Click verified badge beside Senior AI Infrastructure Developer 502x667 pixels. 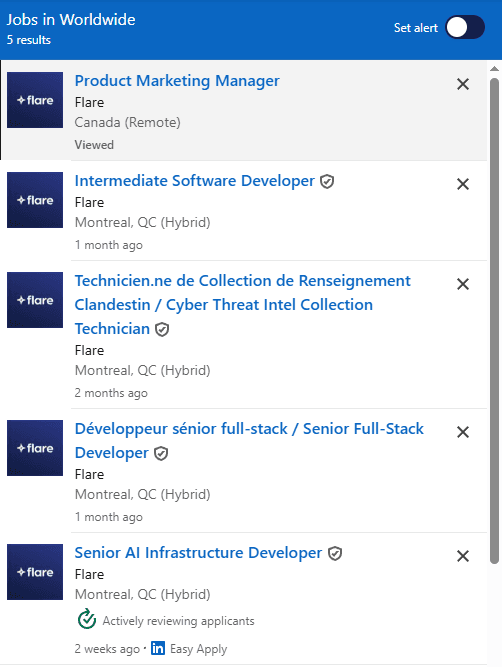tap(335, 554)
